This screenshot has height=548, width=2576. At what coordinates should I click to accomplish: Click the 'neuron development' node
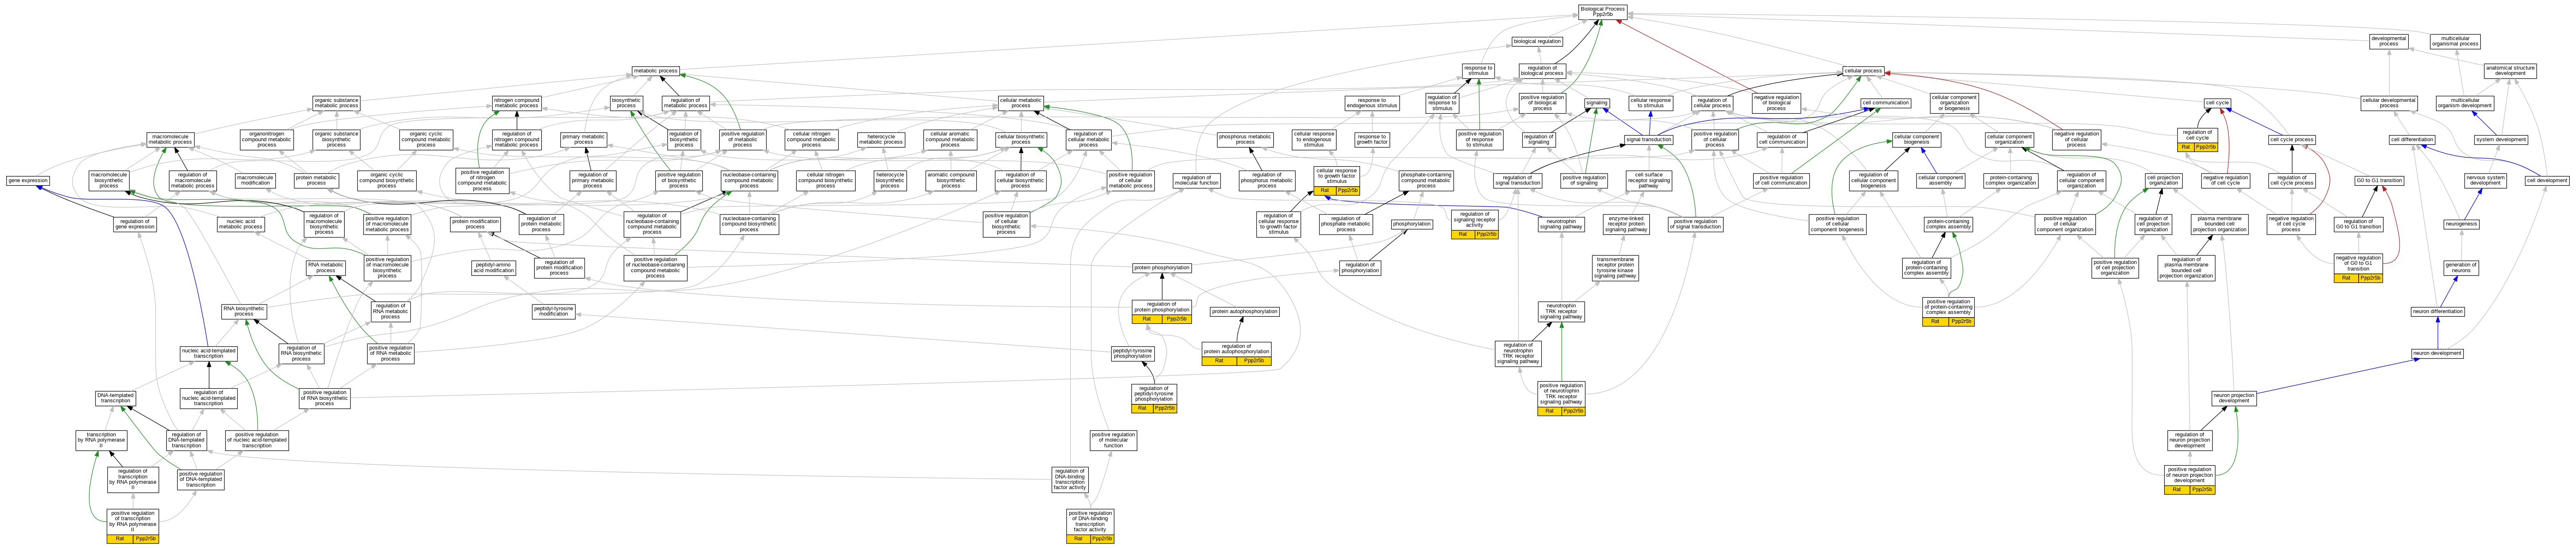tap(2437, 353)
